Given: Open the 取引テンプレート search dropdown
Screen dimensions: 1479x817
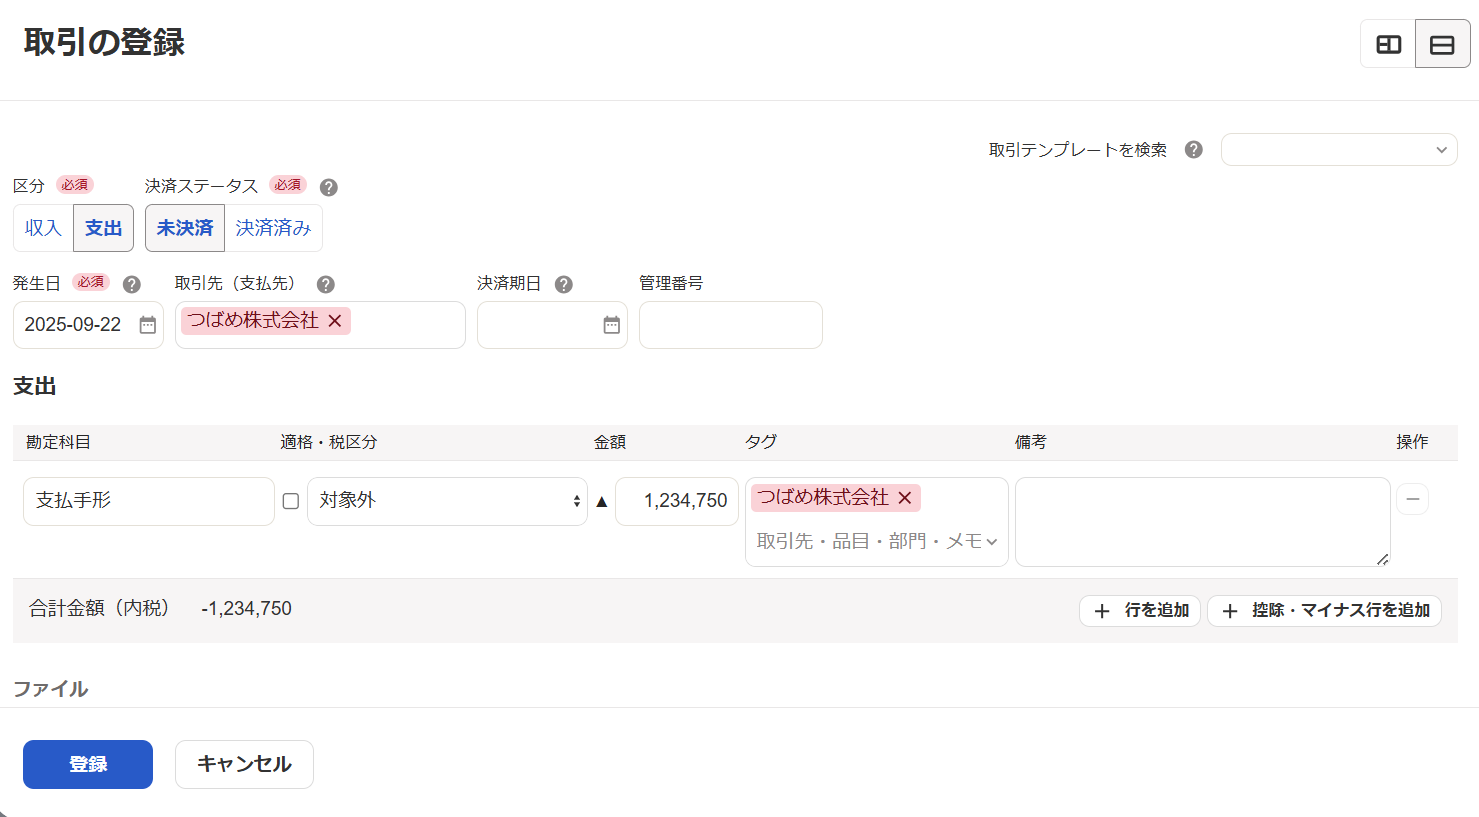Looking at the screenshot, I should (x=1339, y=150).
